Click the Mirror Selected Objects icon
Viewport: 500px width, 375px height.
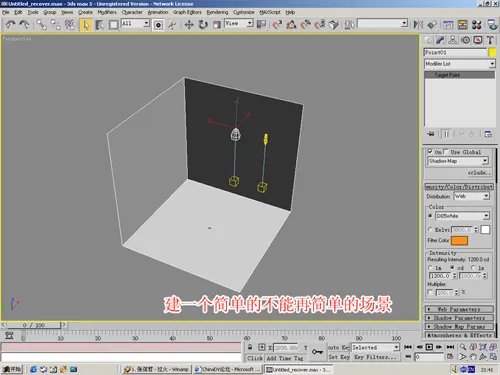(418, 24)
